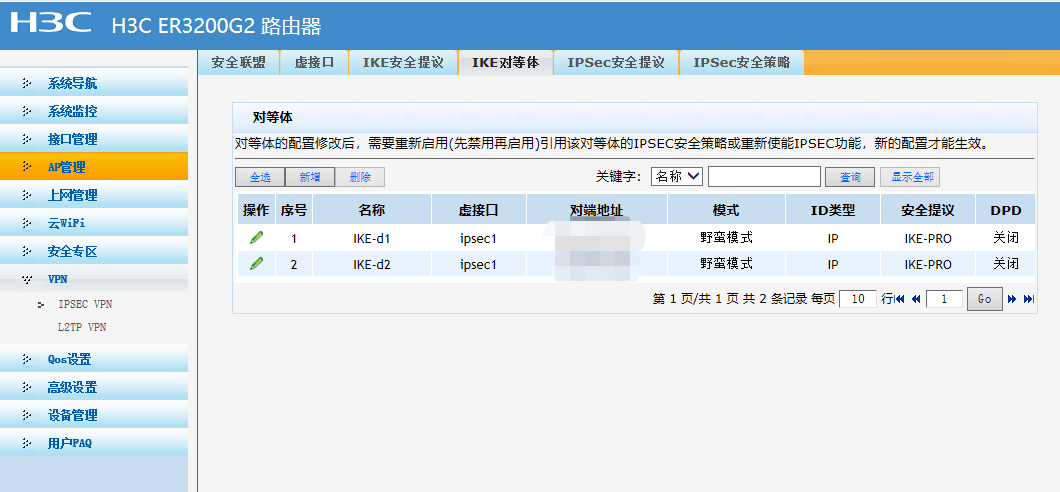This screenshot has height=492, width=1060.
Task: Click the 显示全部 button
Action: [910, 177]
